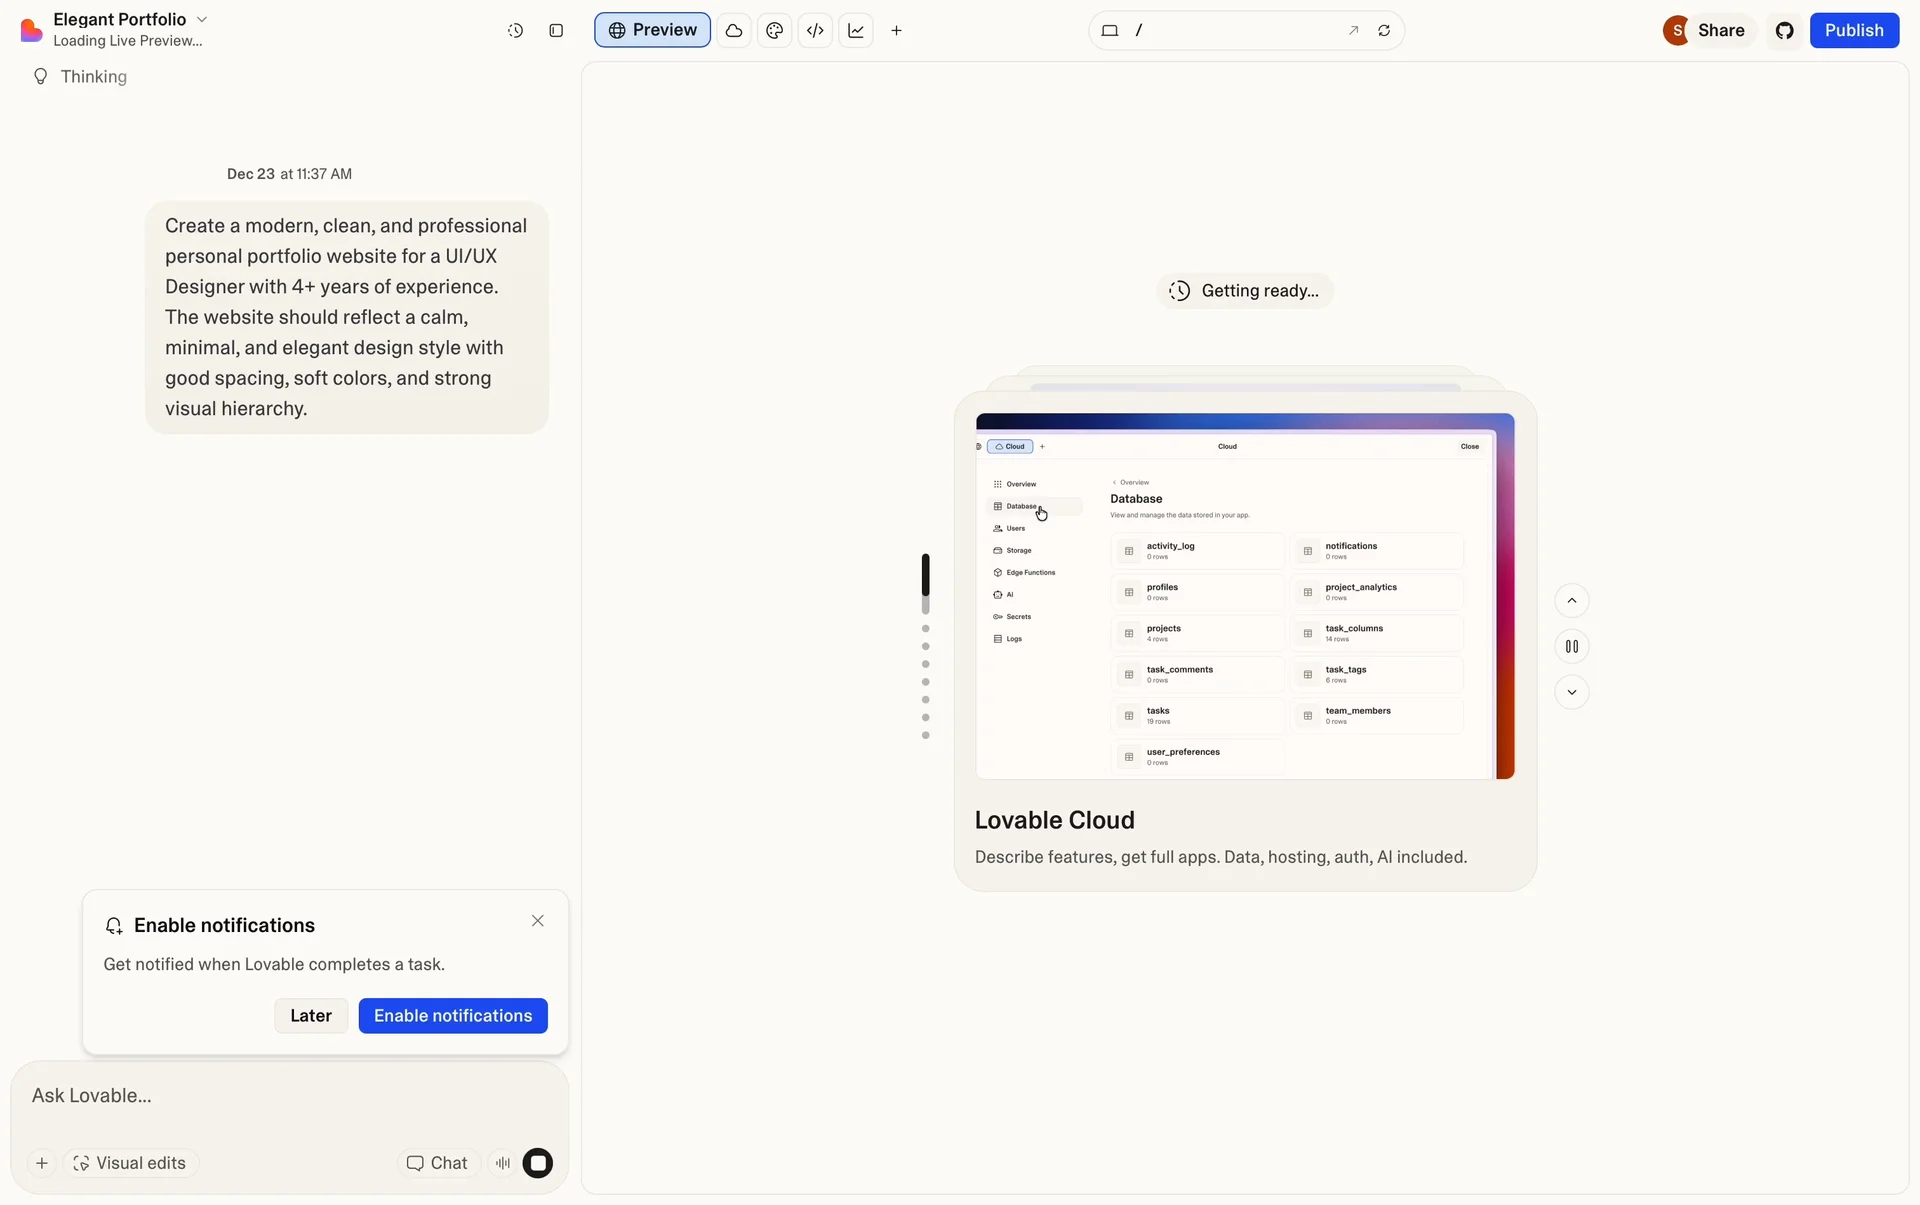Open version history clock icon
The width and height of the screenshot is (1920, 1205).
[x=515, y=31]
